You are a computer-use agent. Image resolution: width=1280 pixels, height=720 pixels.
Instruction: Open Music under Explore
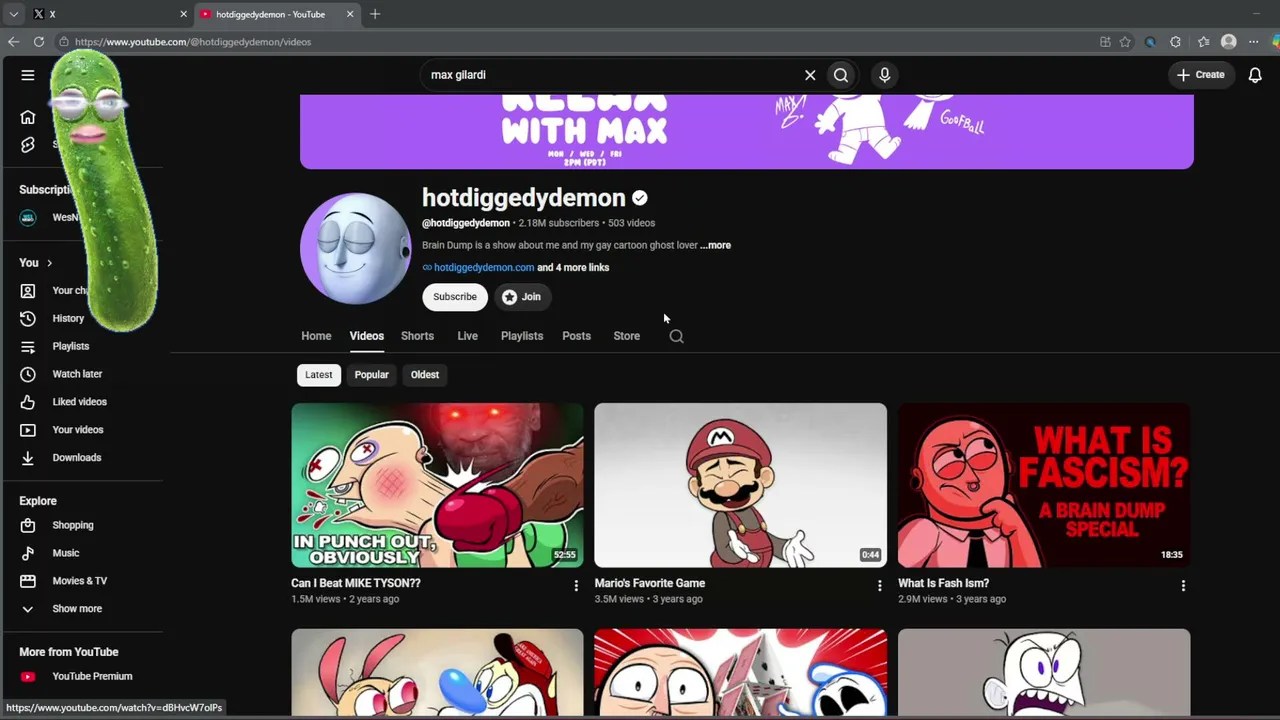click(65, 553)
